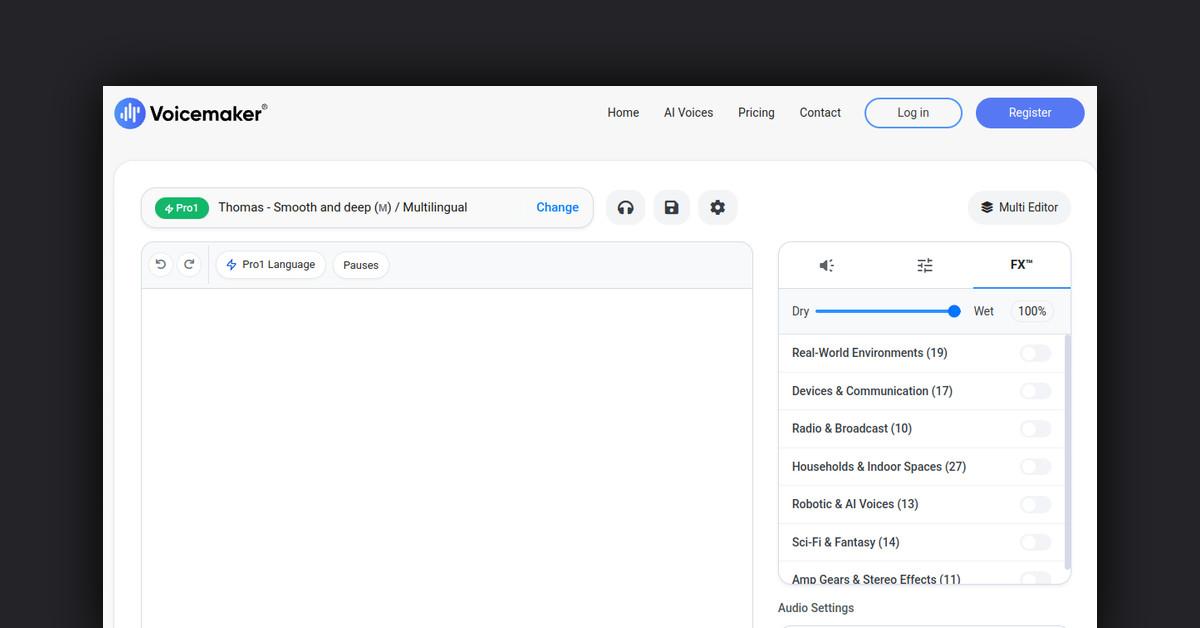Screen dimensions: 1200x628
Task: Enable Real-World Environments effects toggle
Action: (x=1035, y=353)
